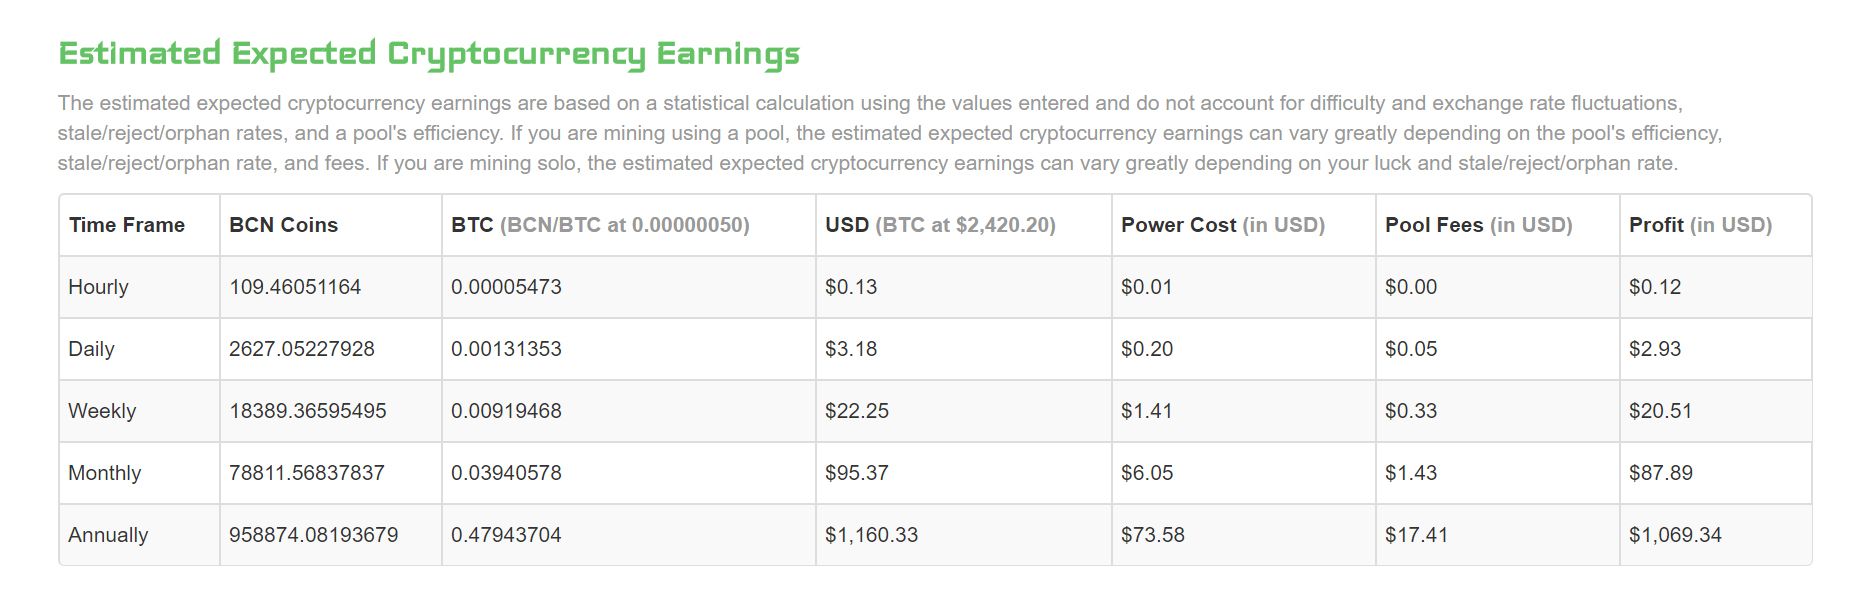The image size is (1867, 609).
Task: Click the Monthly row label
Action: click(105, 473)
